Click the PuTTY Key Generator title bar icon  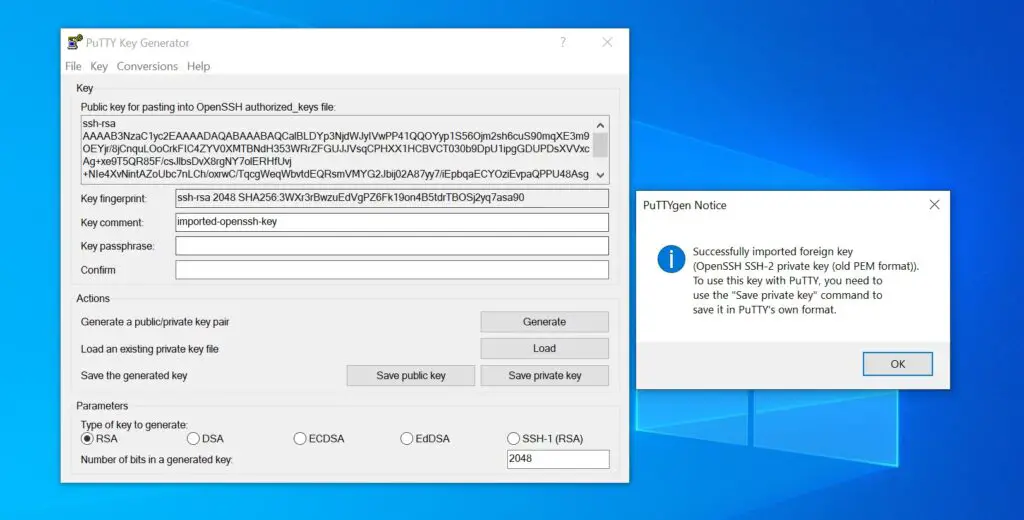coord(75,42)
